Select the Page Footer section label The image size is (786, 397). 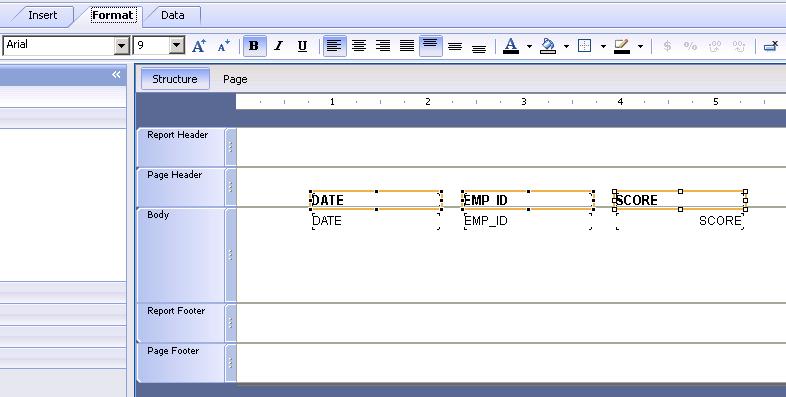173,351
